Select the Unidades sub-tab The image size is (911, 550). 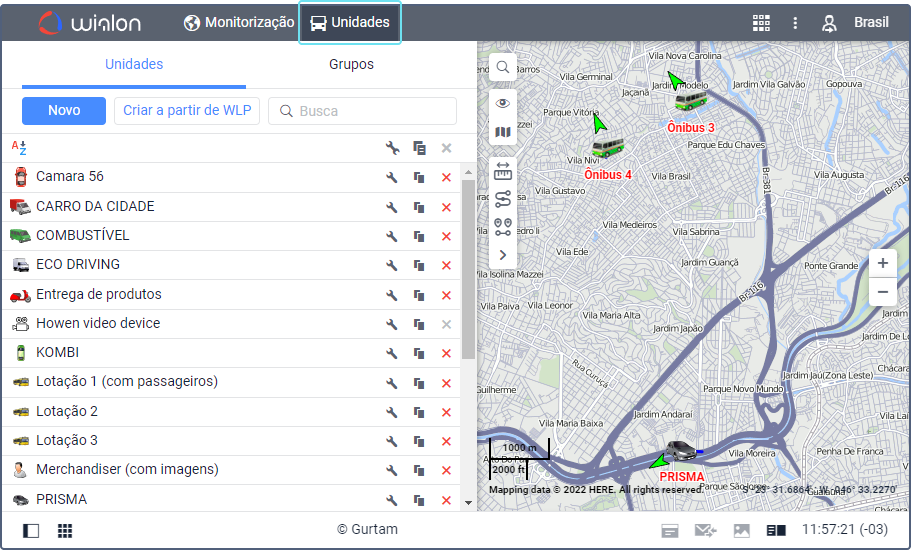(134, 64)
